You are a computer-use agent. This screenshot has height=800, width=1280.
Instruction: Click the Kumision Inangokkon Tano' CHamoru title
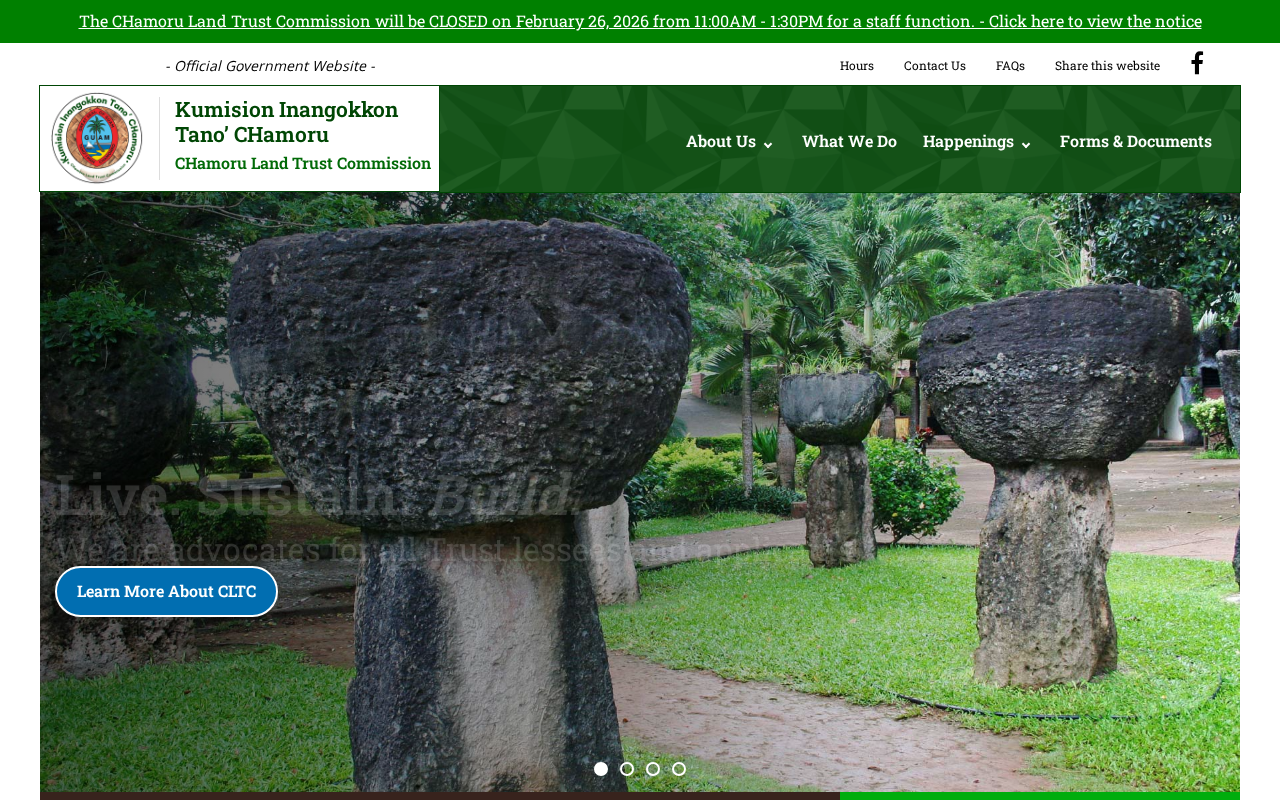pyautogui.click(x=287, y=122)
